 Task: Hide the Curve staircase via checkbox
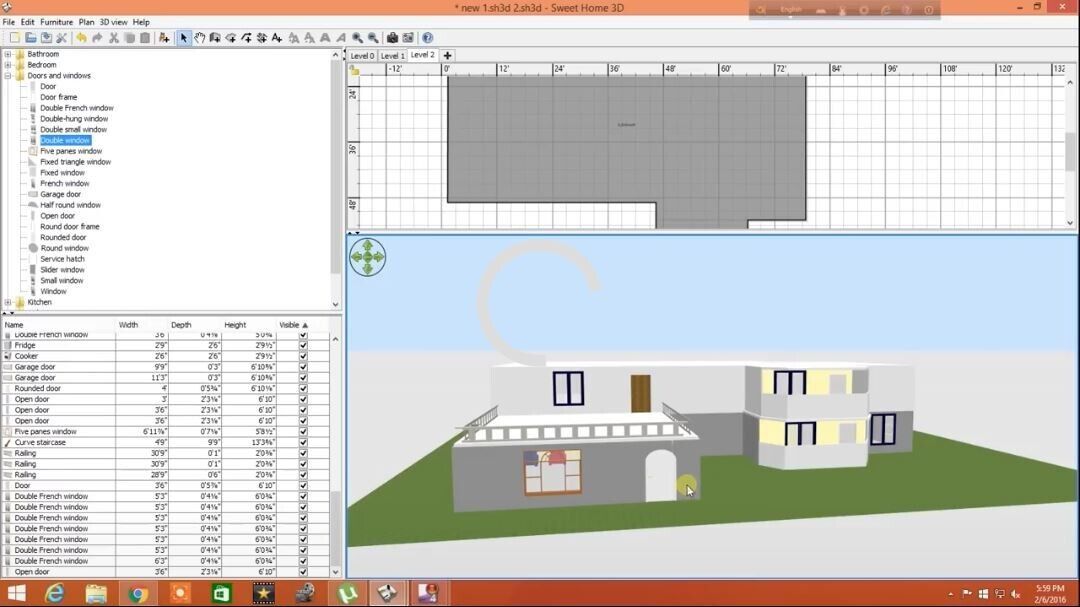point(303,442)
